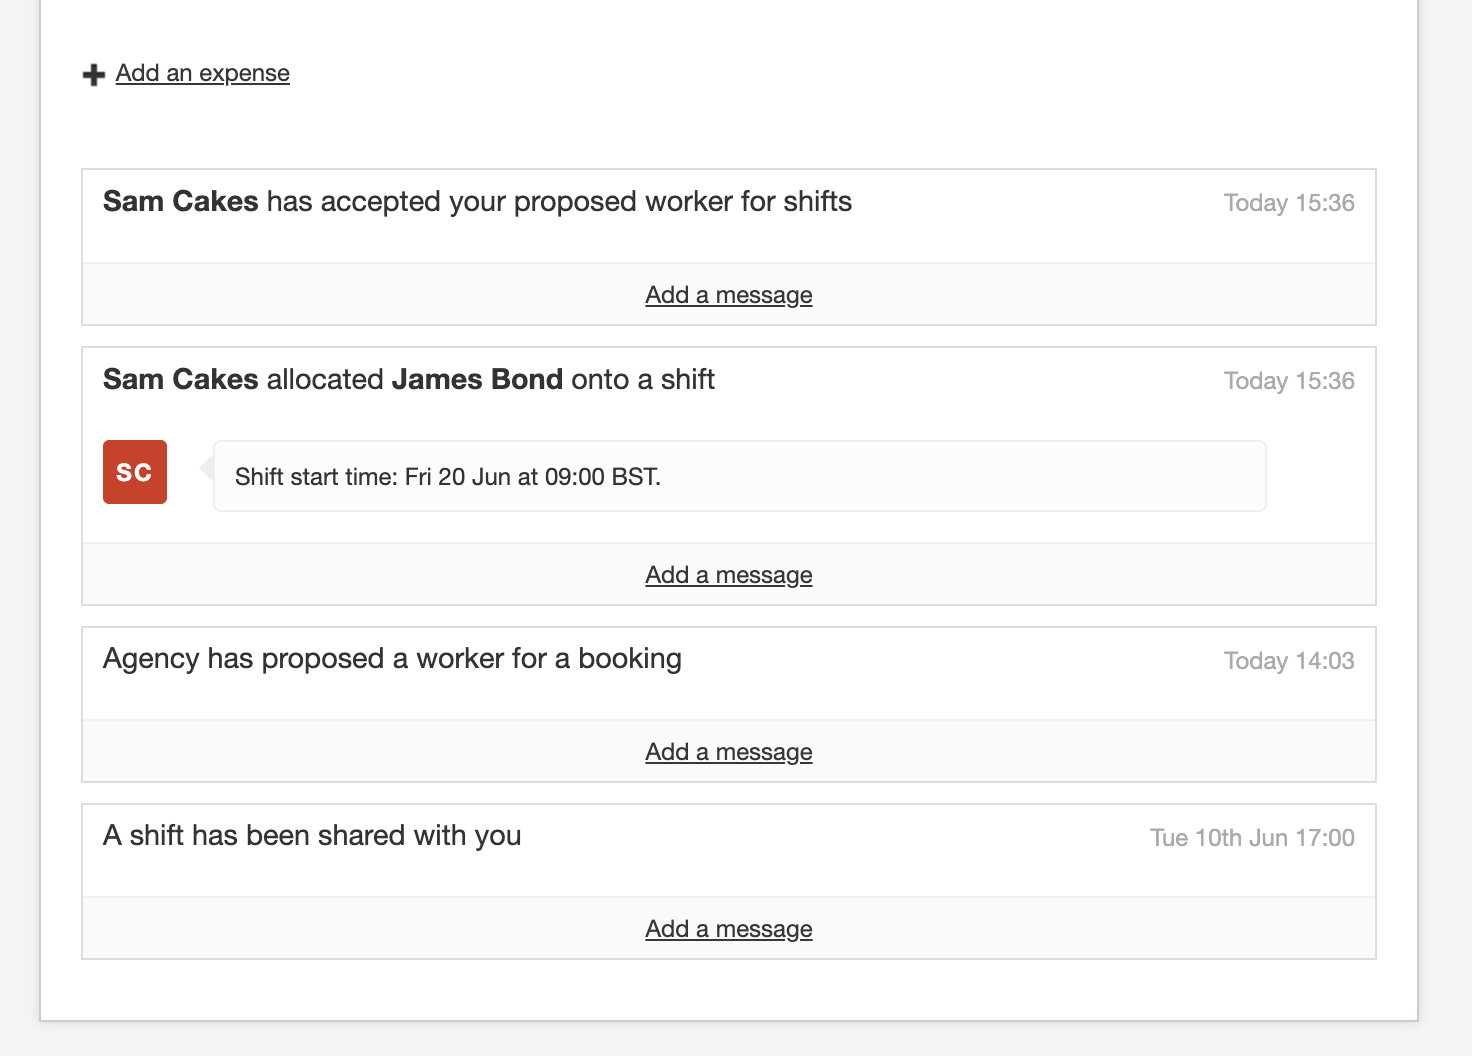Add a message under Agency proposed worker entry
Image resolution: width=1472 pixels, height=1056 pixels.
(x=728, y=752)
